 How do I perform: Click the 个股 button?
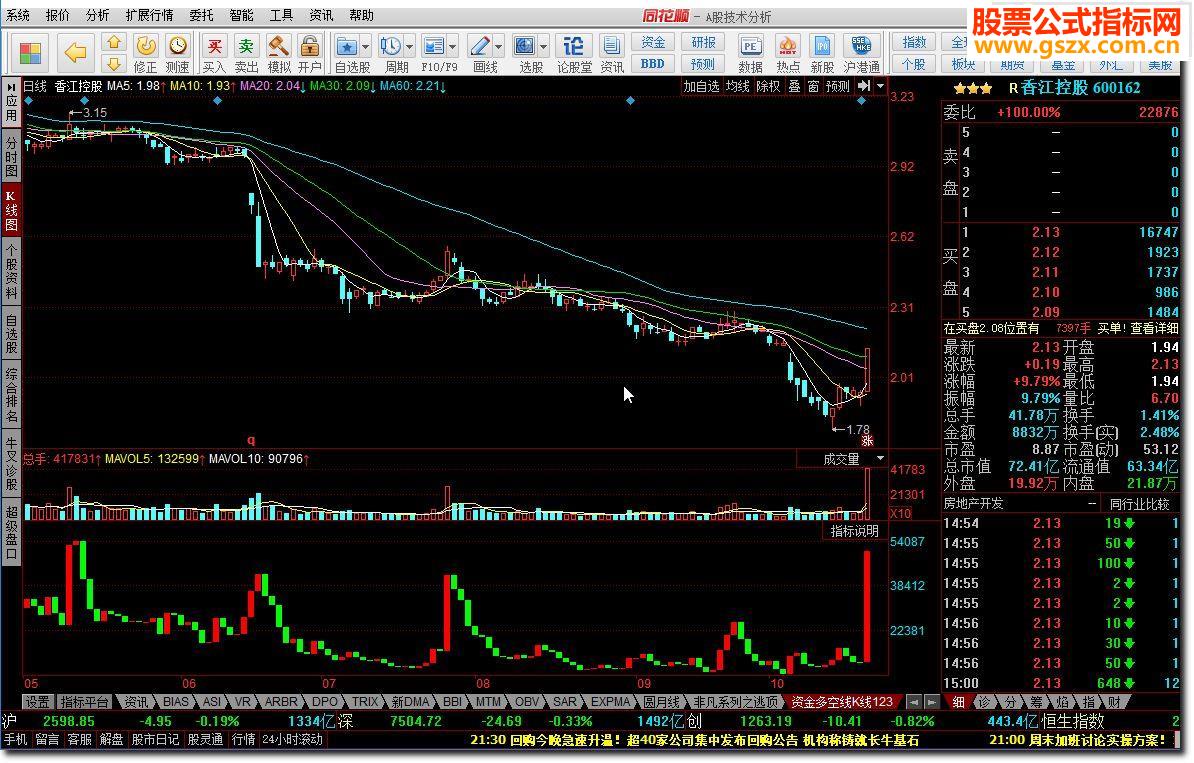click(x=914, y=63)
